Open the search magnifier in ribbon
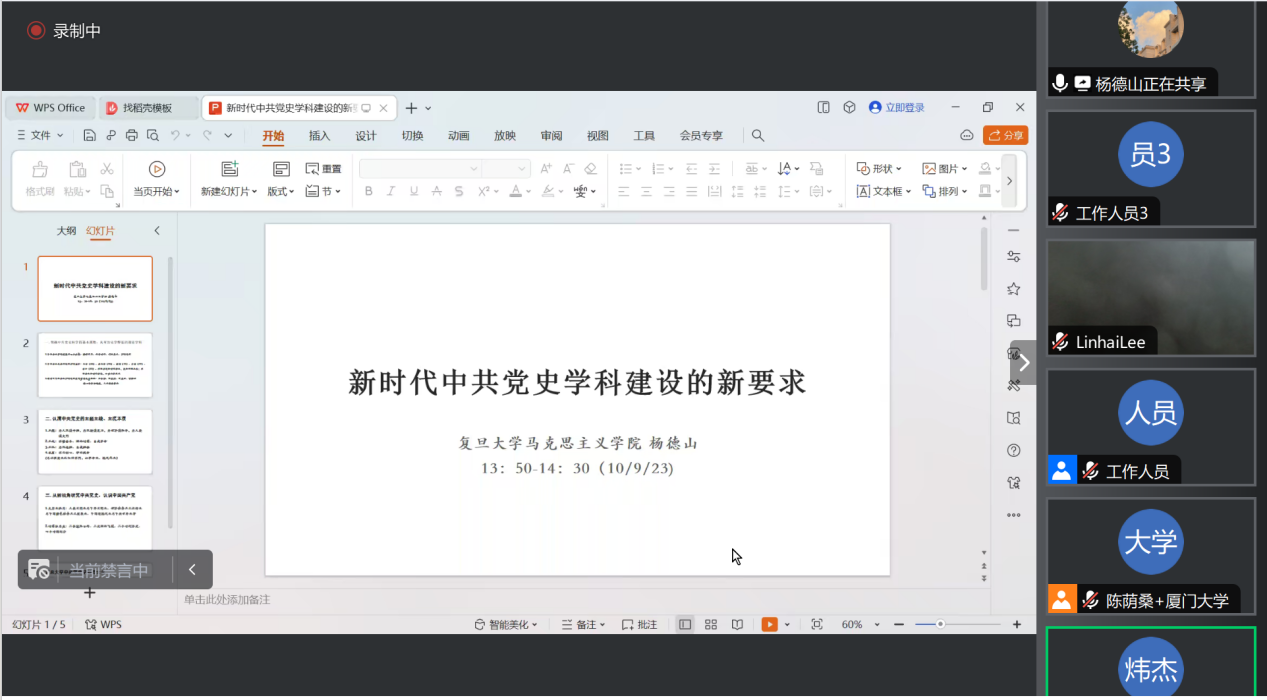Viewport: 1267px width, 700px height. (758, 135)
